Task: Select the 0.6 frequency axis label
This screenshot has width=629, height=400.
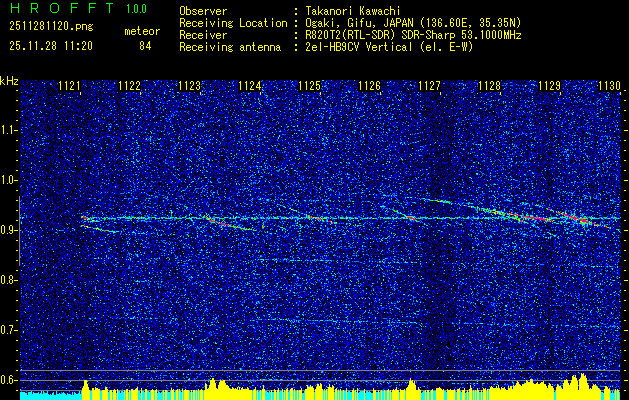Action: coord(7,380)
